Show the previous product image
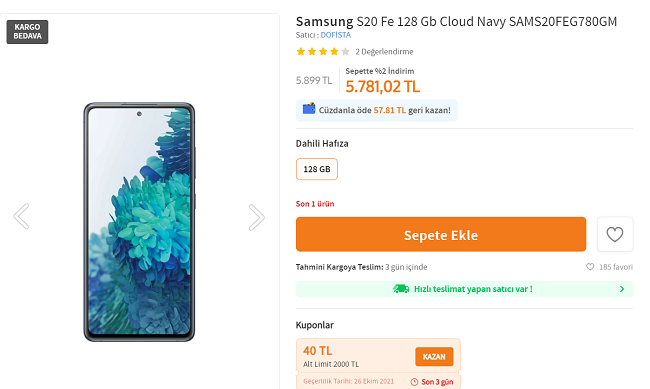Screen dimensions: 650x389 (x=21, y=216)
